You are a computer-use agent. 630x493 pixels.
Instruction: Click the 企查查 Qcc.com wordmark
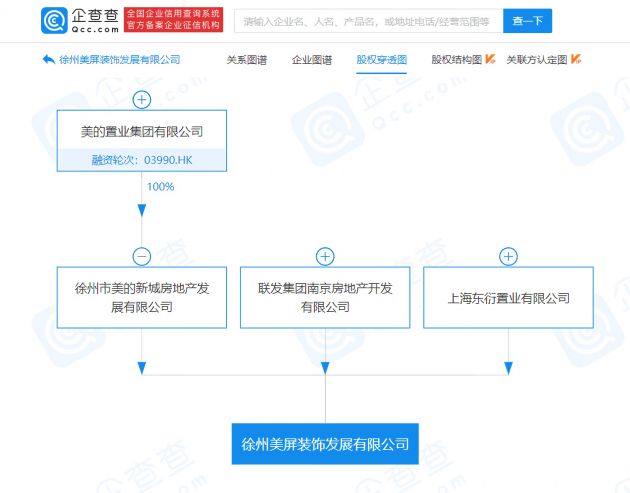tap(95, 20)
